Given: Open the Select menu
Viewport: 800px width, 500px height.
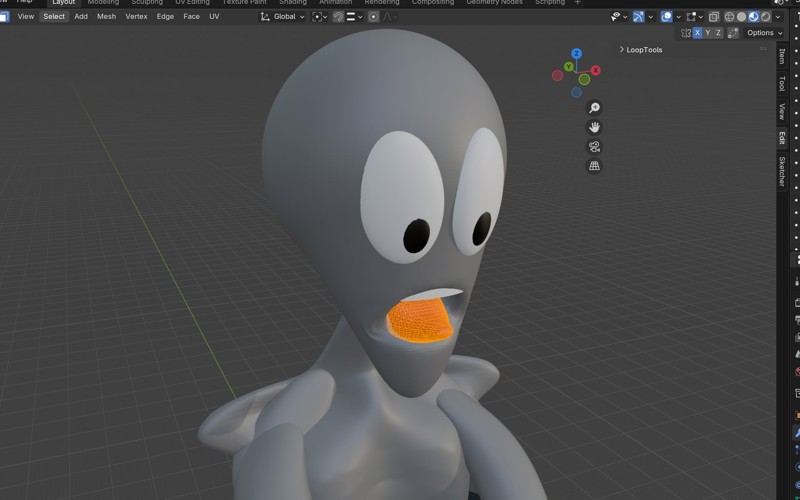Looking at the screenshot, I should 54,17.
